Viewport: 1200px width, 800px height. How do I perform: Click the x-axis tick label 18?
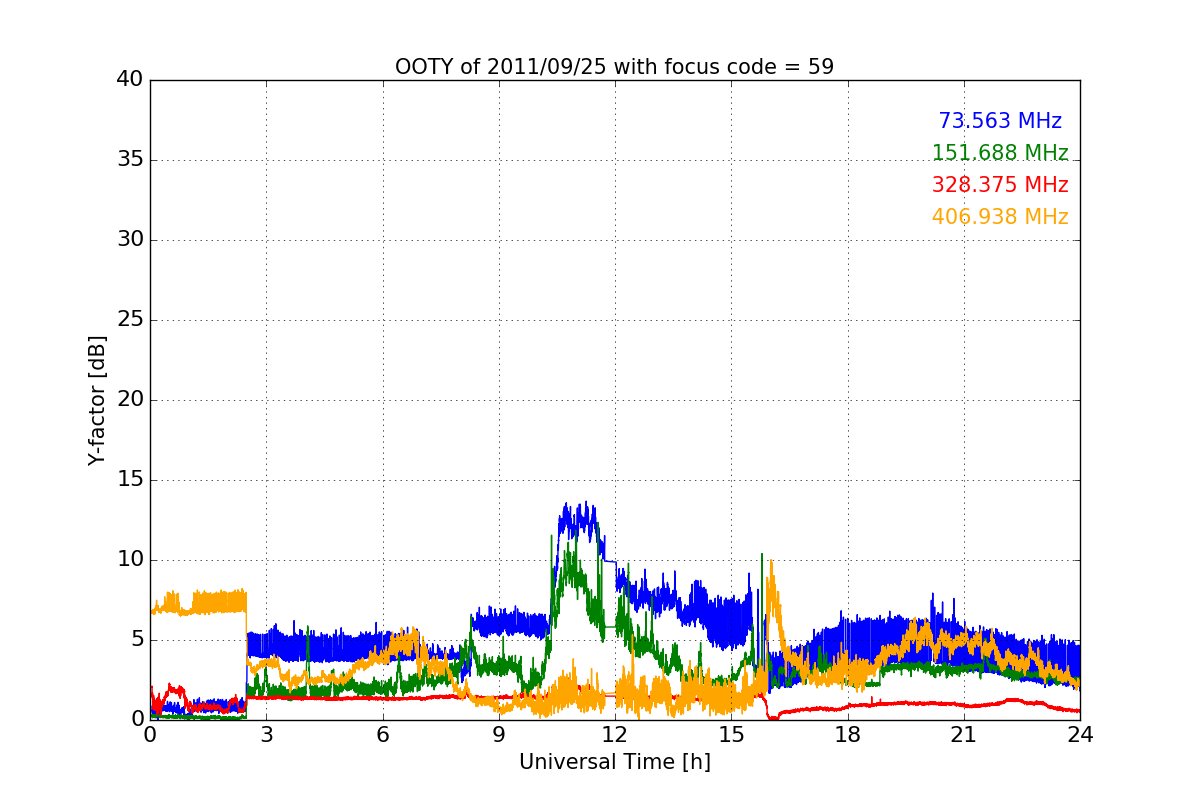tap(847, 735)
